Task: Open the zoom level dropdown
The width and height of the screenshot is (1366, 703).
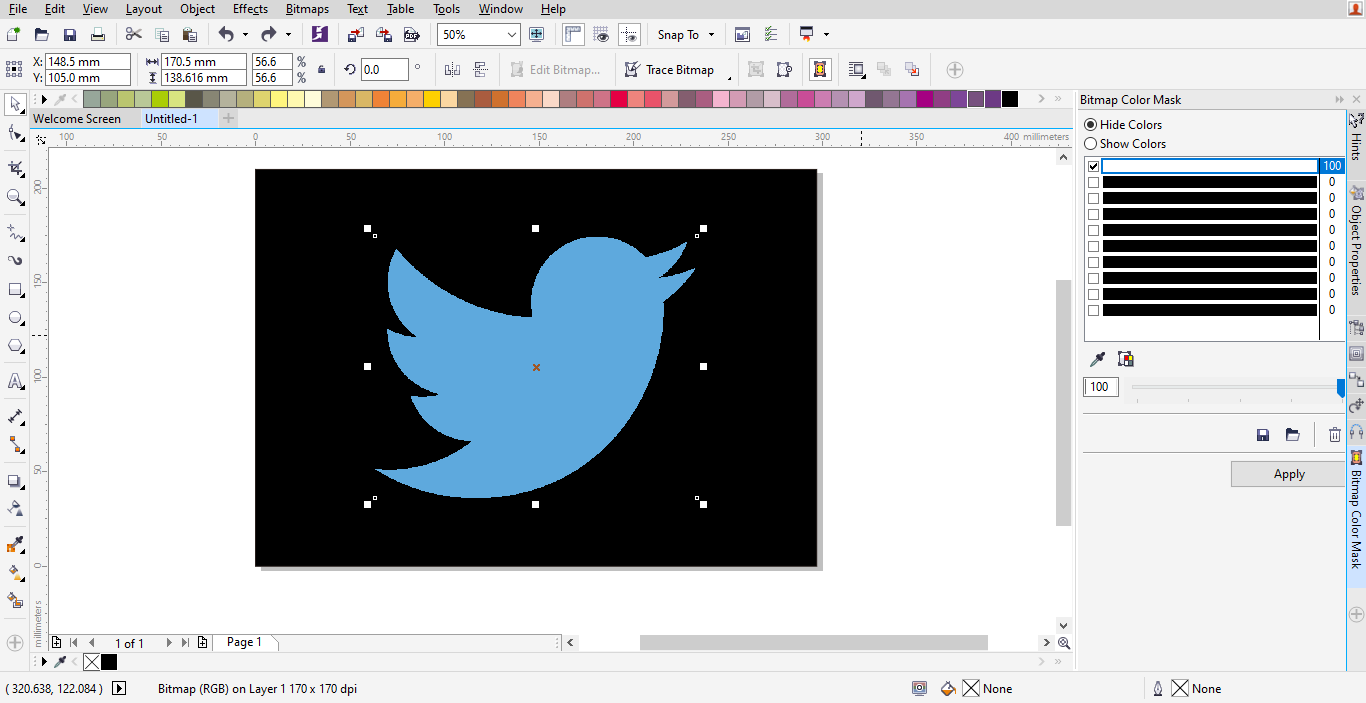Action: [506, 33]
